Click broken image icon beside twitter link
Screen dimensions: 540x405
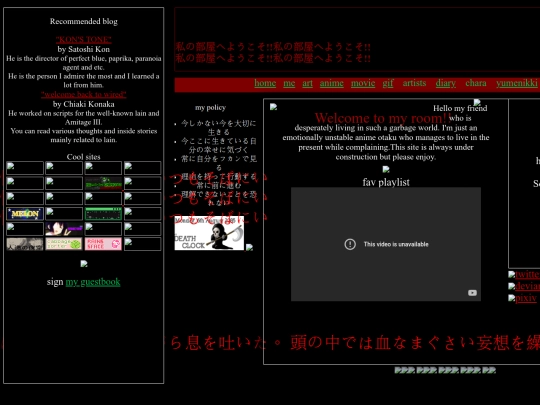point(511,274)
